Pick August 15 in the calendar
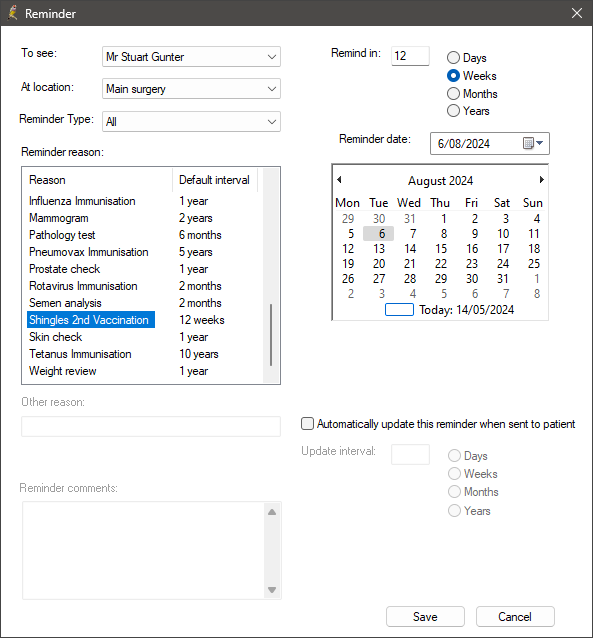This screenshot has height=638, width=593. [441, 249]
